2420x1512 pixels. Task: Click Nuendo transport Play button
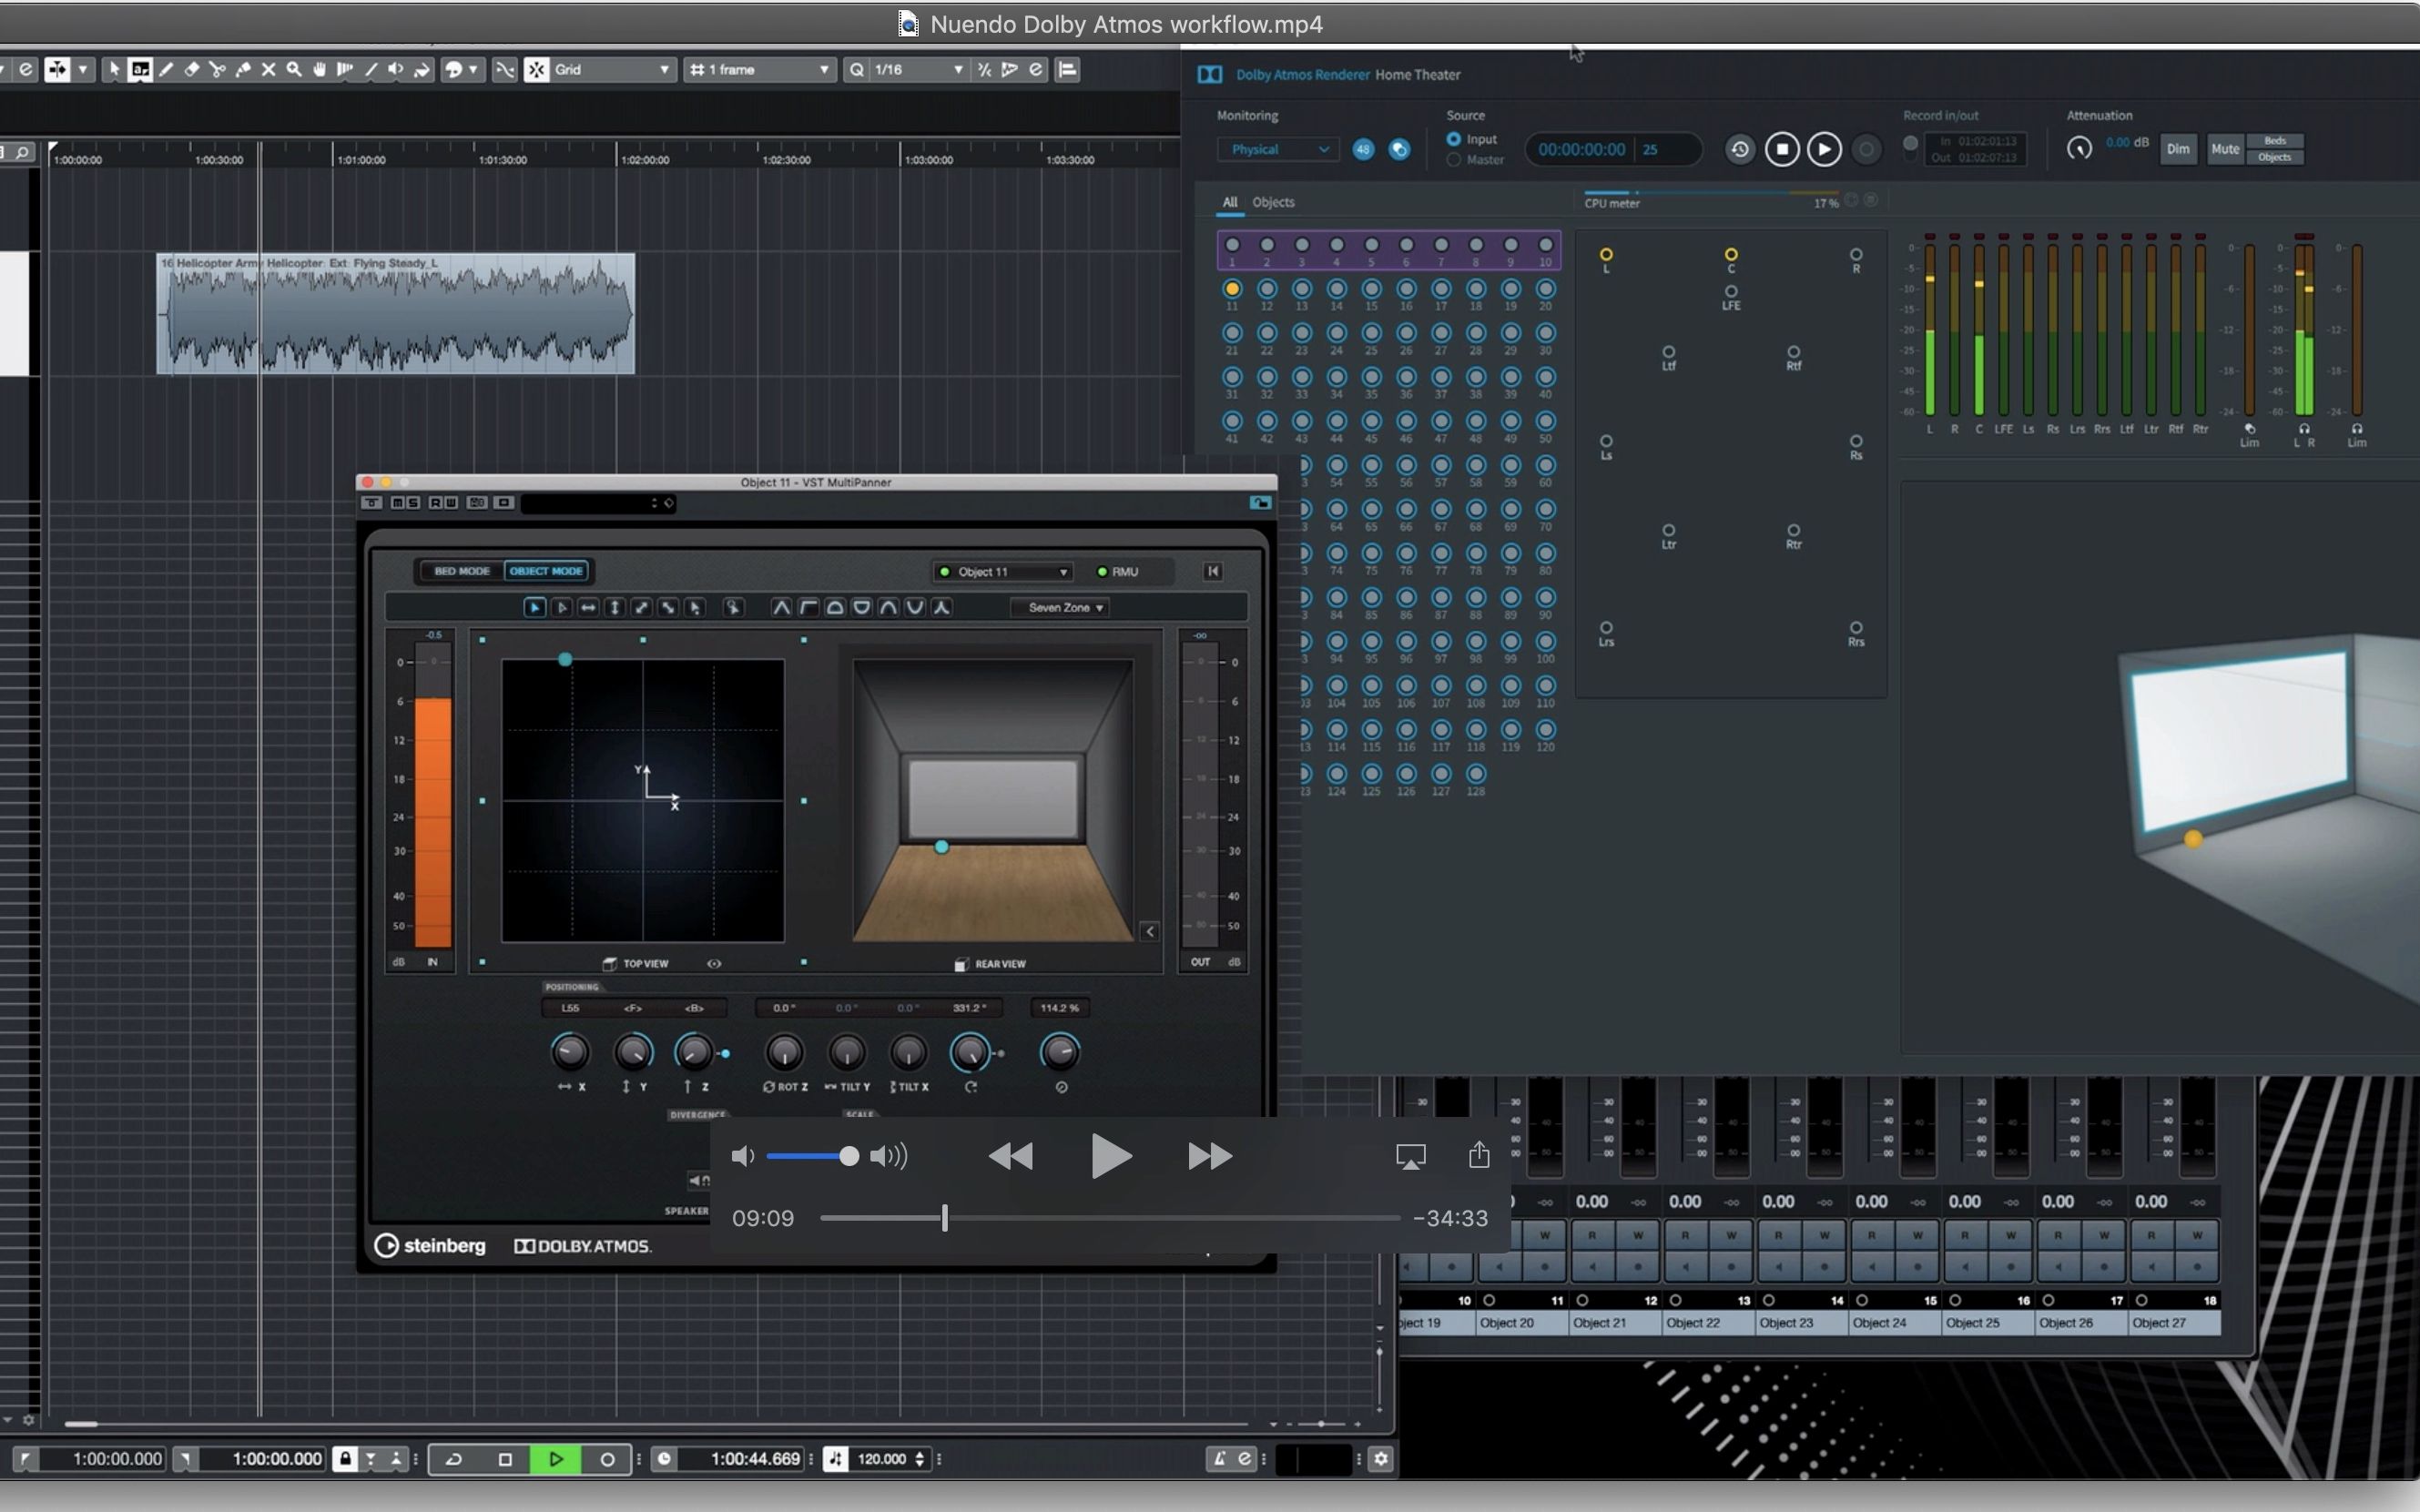pyautogui.click(x=556, y=1459)
